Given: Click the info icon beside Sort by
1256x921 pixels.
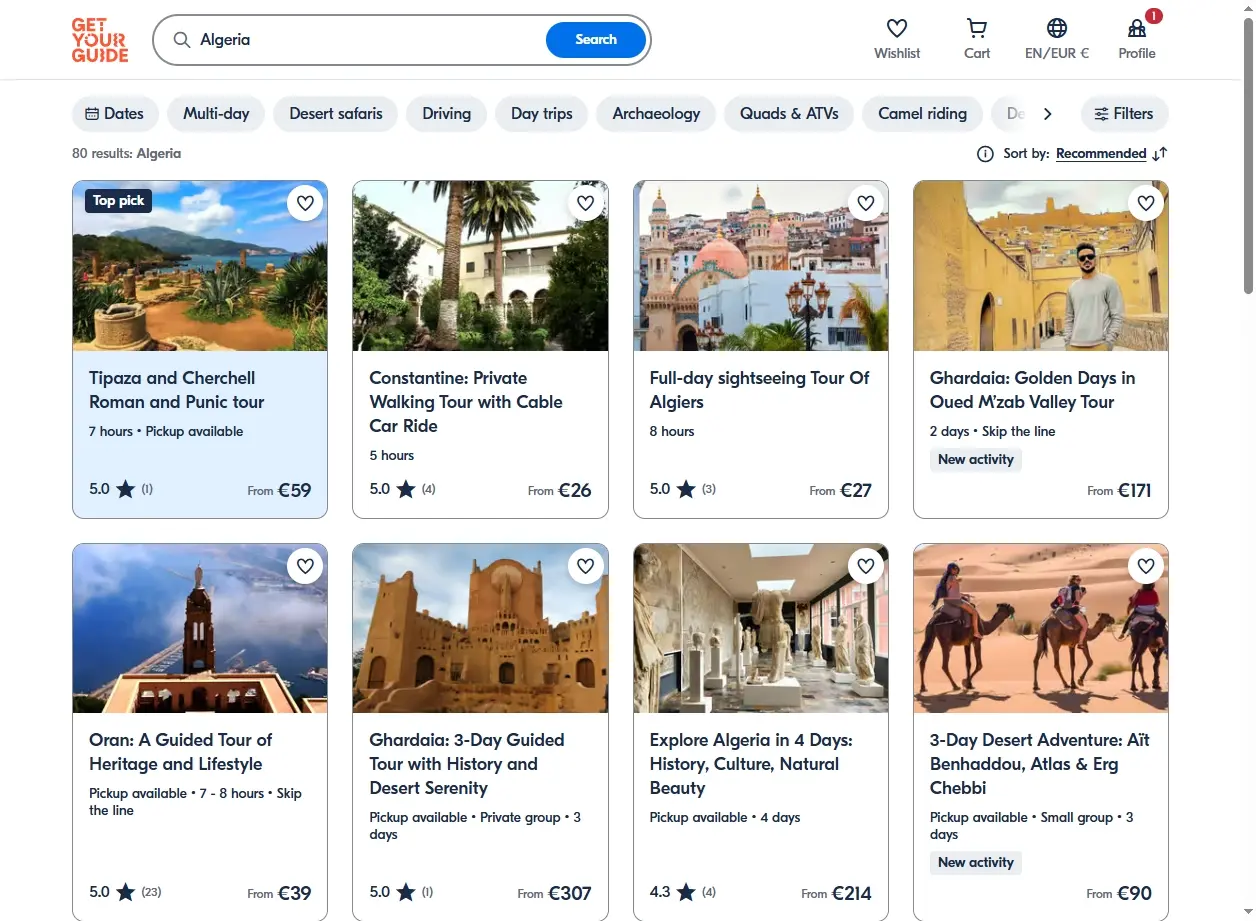Looking at the screenshot, I should [985, 153].
